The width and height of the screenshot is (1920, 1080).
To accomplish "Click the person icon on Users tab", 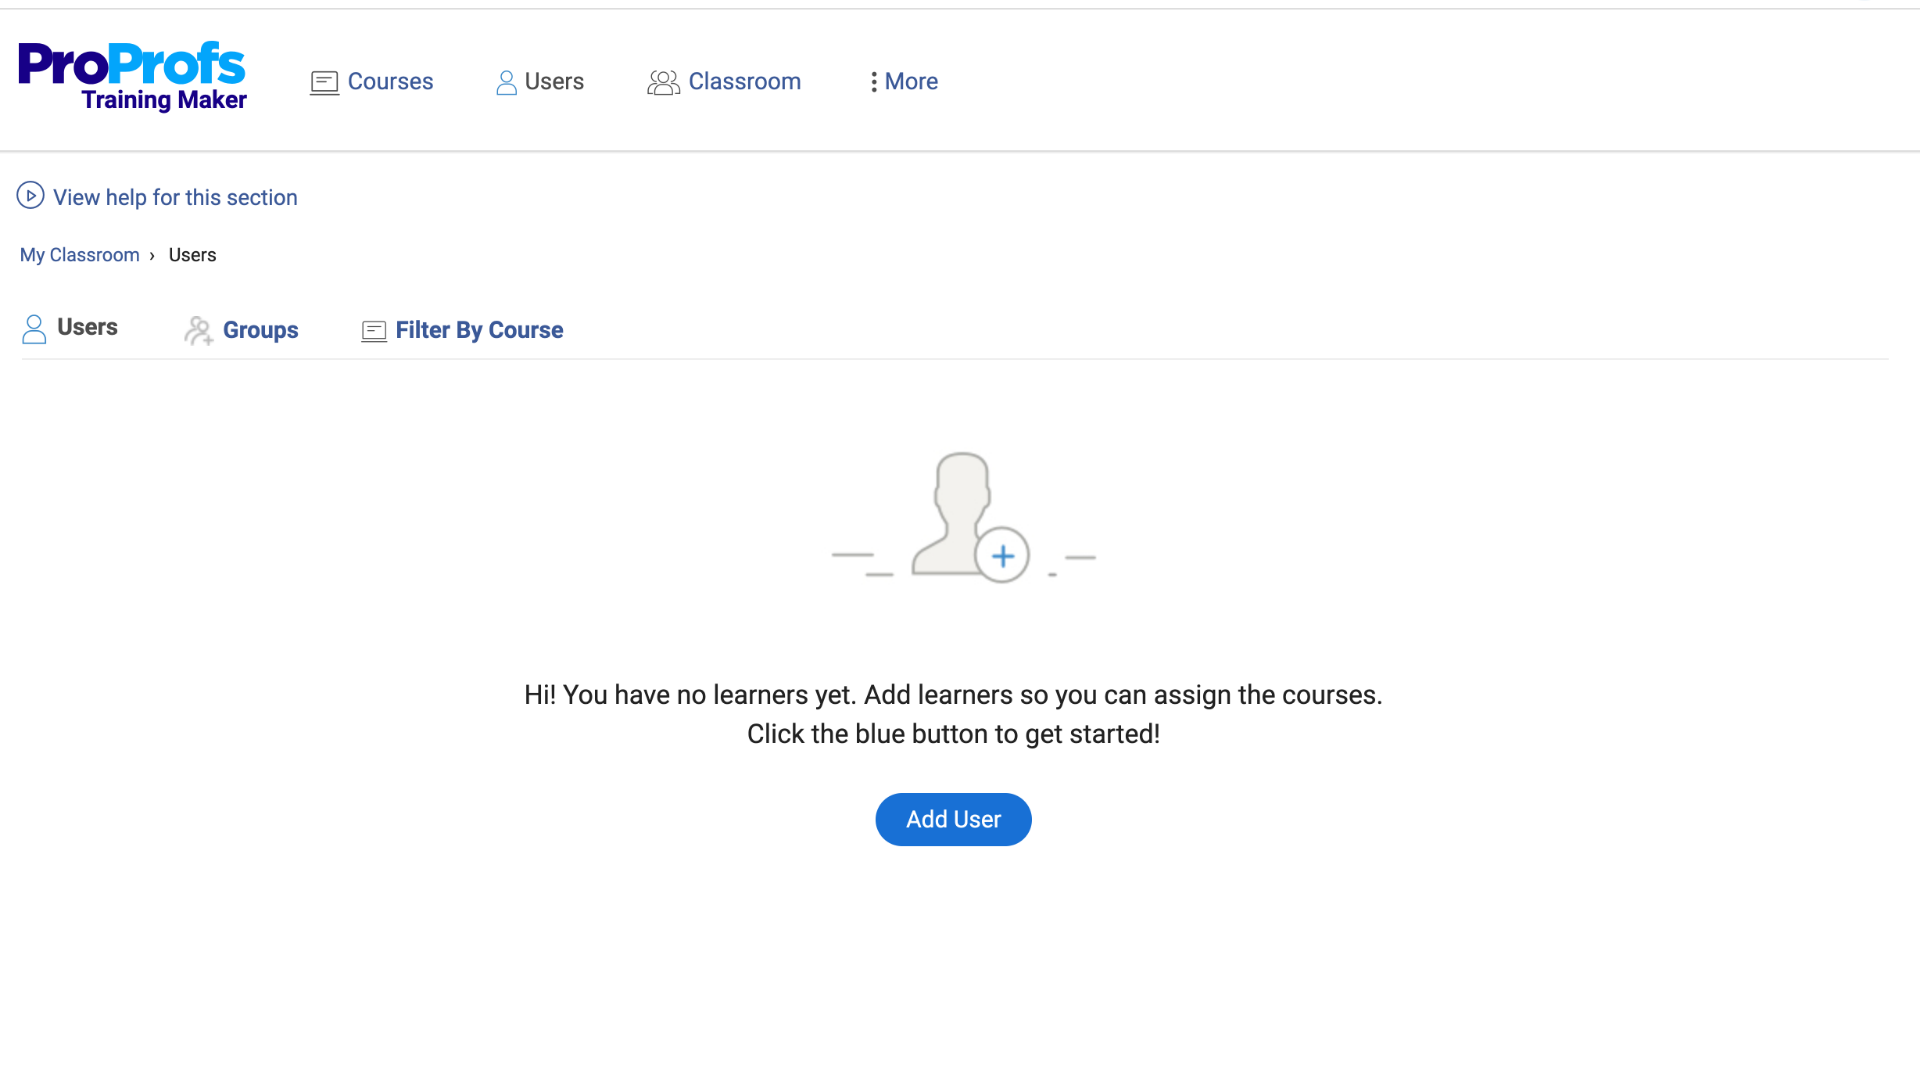I will [34, 329].
